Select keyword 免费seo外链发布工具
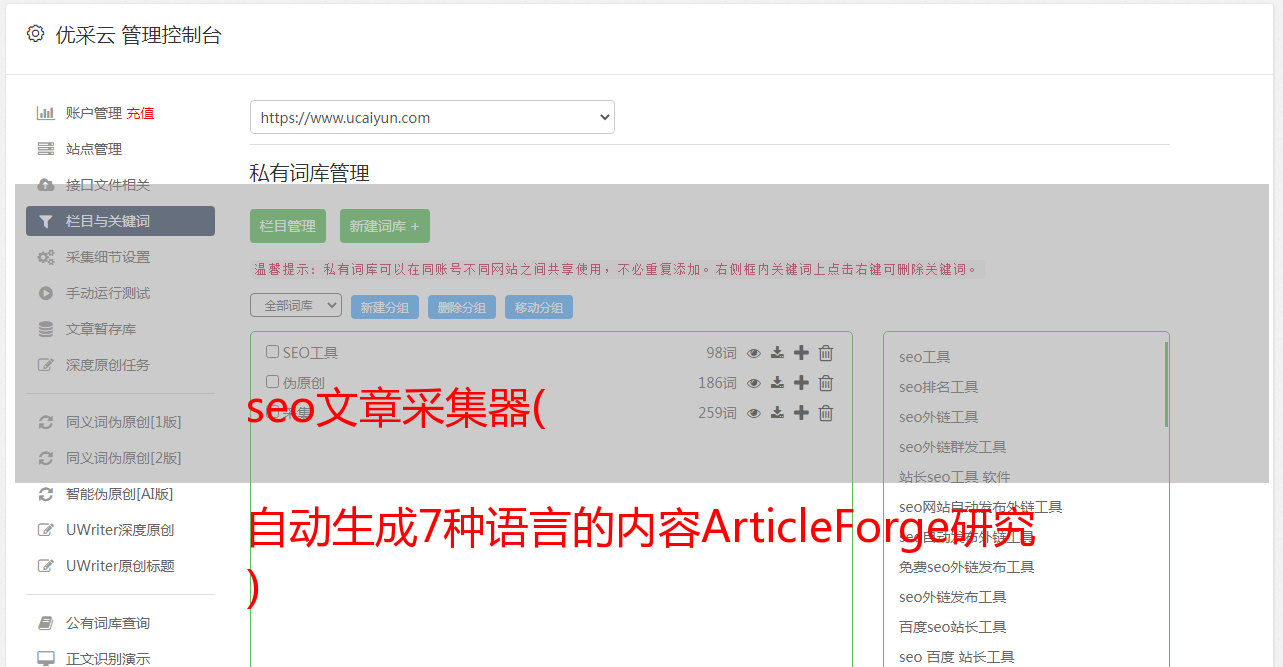The image size is (1283, 667). (966, 567)
